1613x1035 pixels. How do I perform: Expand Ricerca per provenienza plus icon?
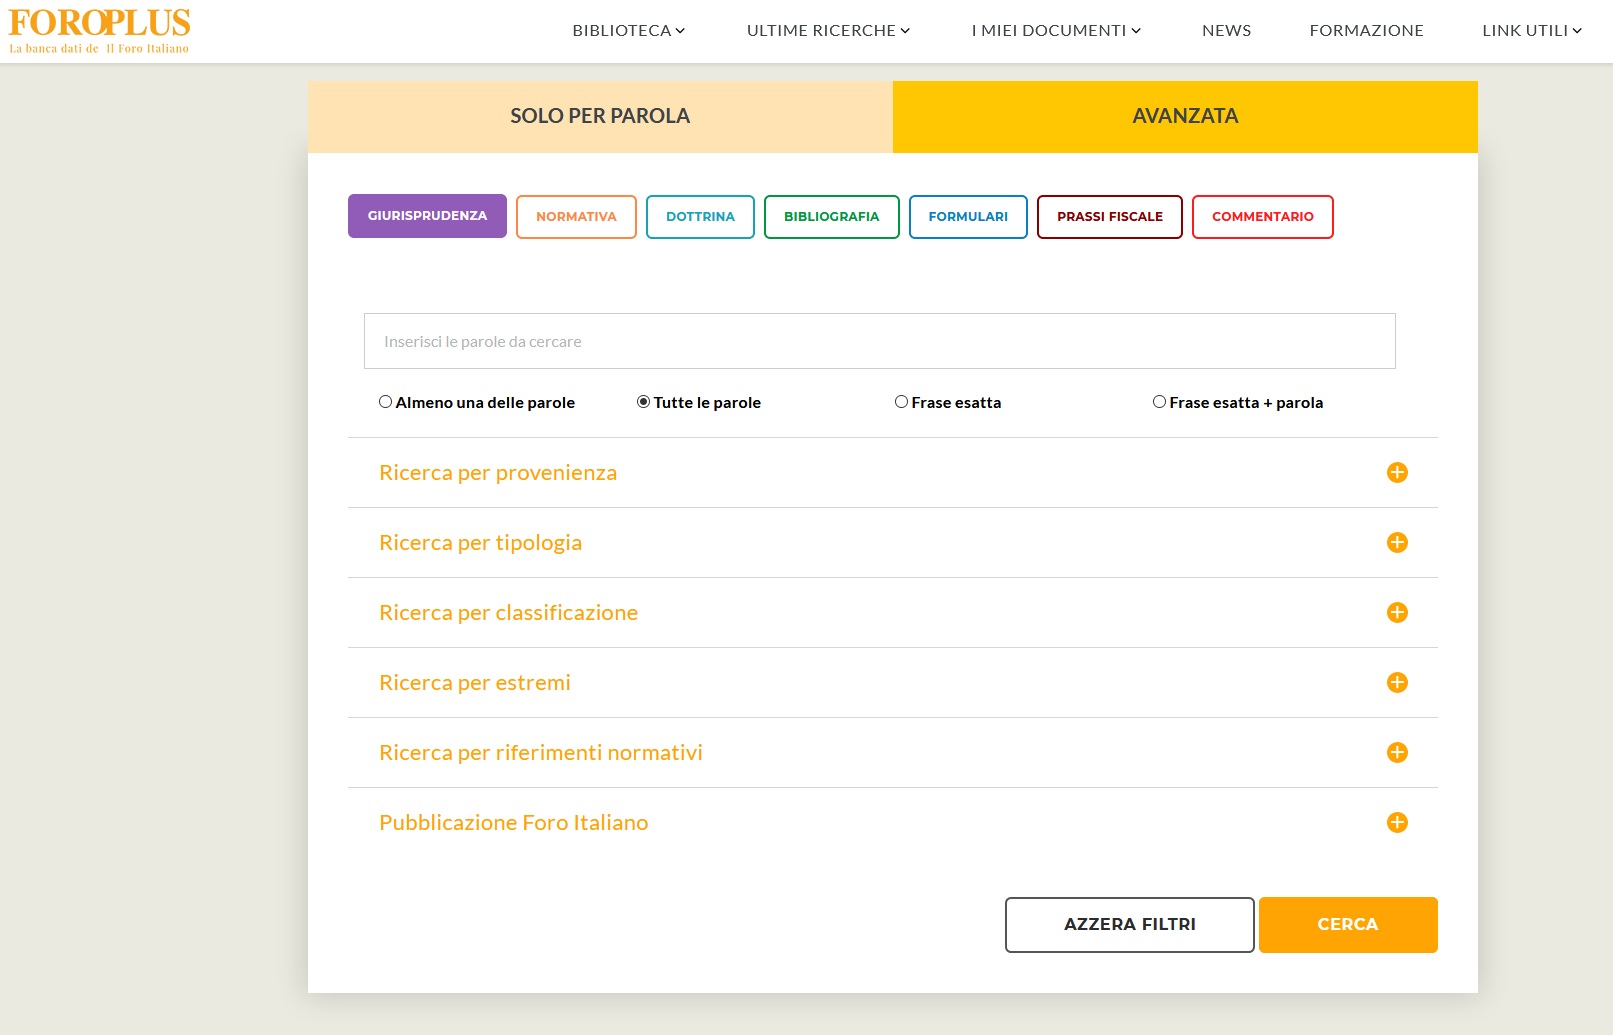coord(1397,473)
